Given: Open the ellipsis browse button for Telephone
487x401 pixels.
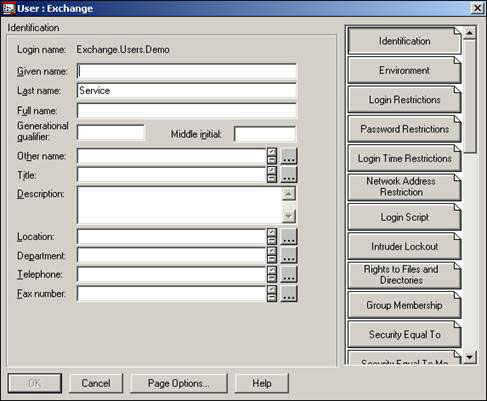Looking at the screenshot, I should pyautogui.click(x=289, y=274).
